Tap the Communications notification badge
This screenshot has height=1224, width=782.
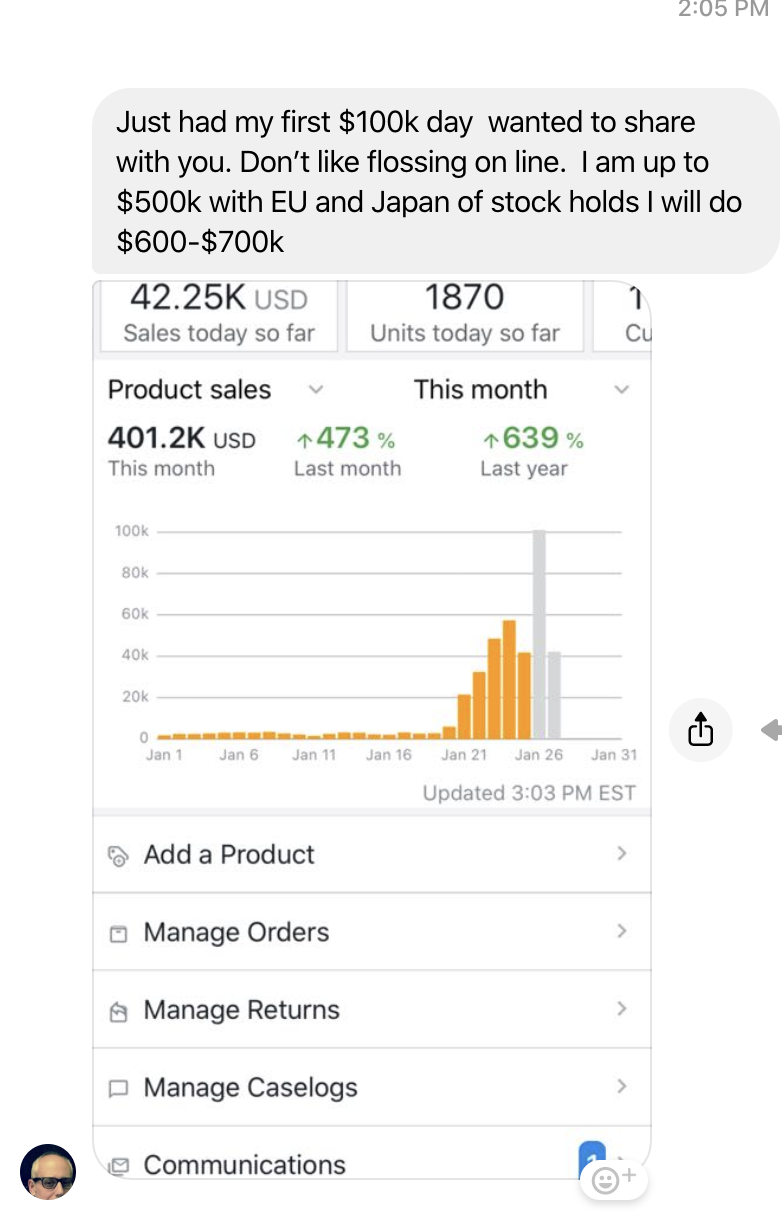592,1160
